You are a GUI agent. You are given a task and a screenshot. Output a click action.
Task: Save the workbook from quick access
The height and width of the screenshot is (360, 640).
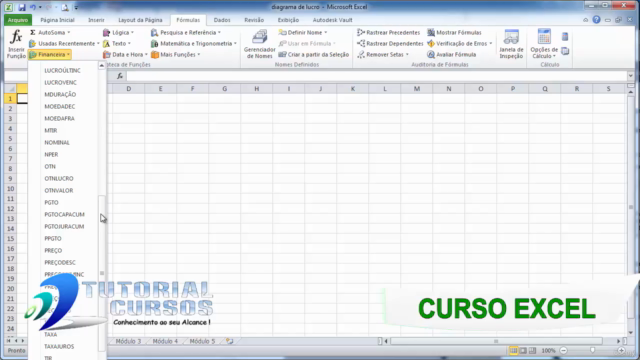click(22, 7)
